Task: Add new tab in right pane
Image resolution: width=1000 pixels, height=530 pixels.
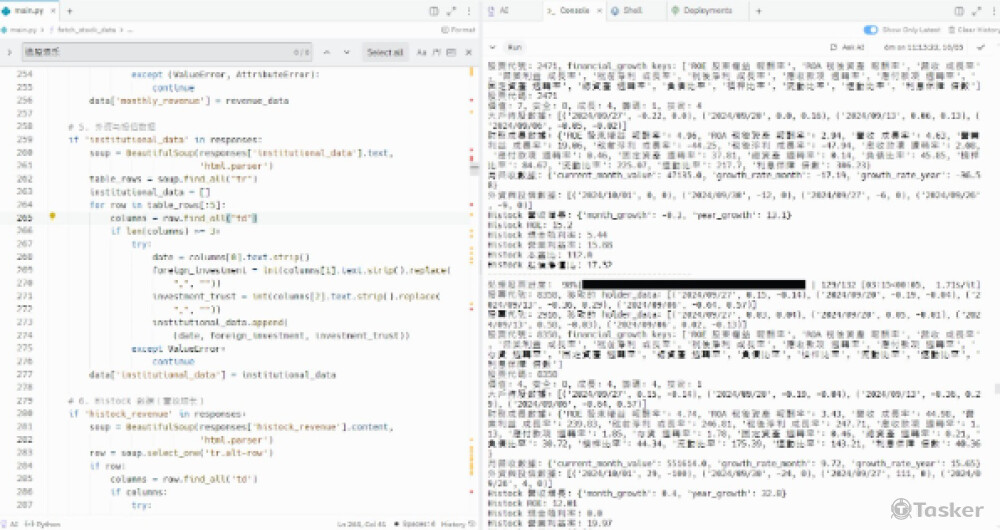Action: pos(758,11)
